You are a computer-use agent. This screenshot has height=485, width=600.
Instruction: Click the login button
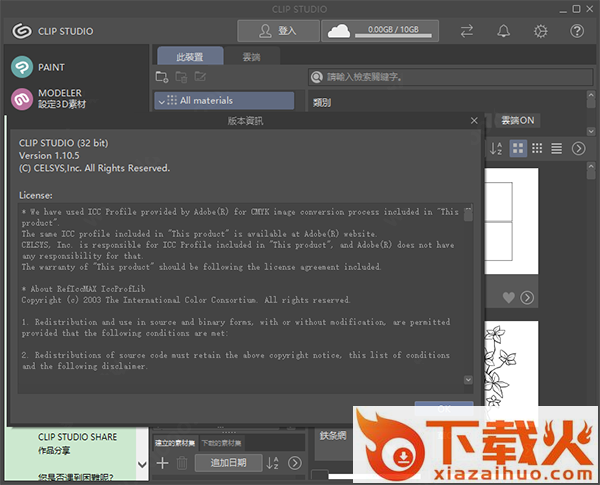278,31
